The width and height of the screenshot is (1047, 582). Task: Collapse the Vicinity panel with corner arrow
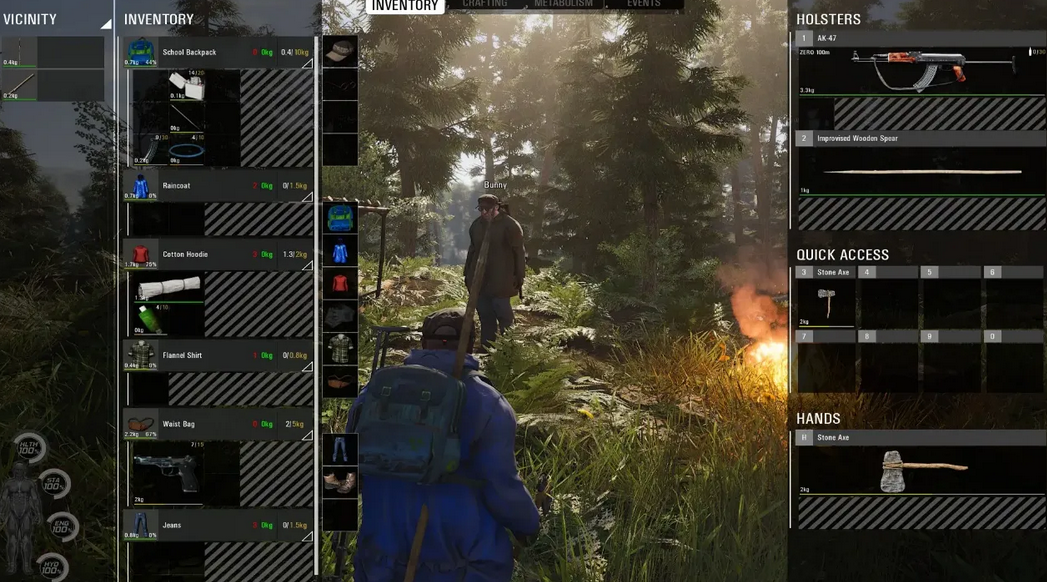click(x=106, y=23)
